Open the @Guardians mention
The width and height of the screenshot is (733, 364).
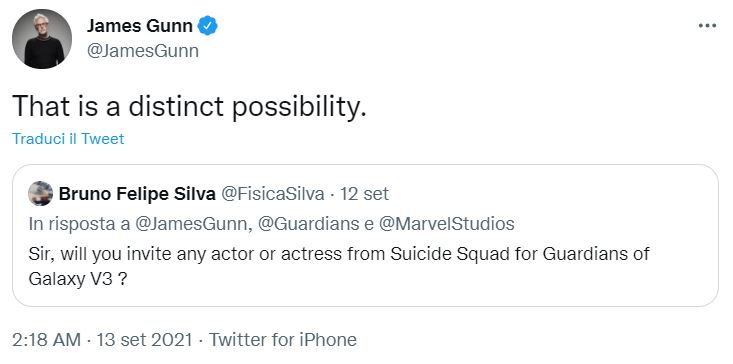309,224
